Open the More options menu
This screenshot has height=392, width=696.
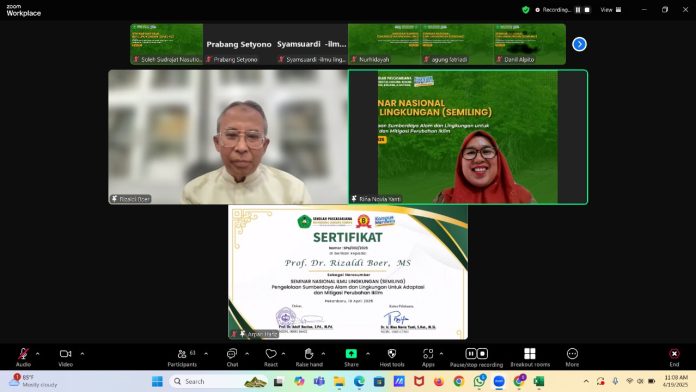pyautogui.click(x=572, y=357)
